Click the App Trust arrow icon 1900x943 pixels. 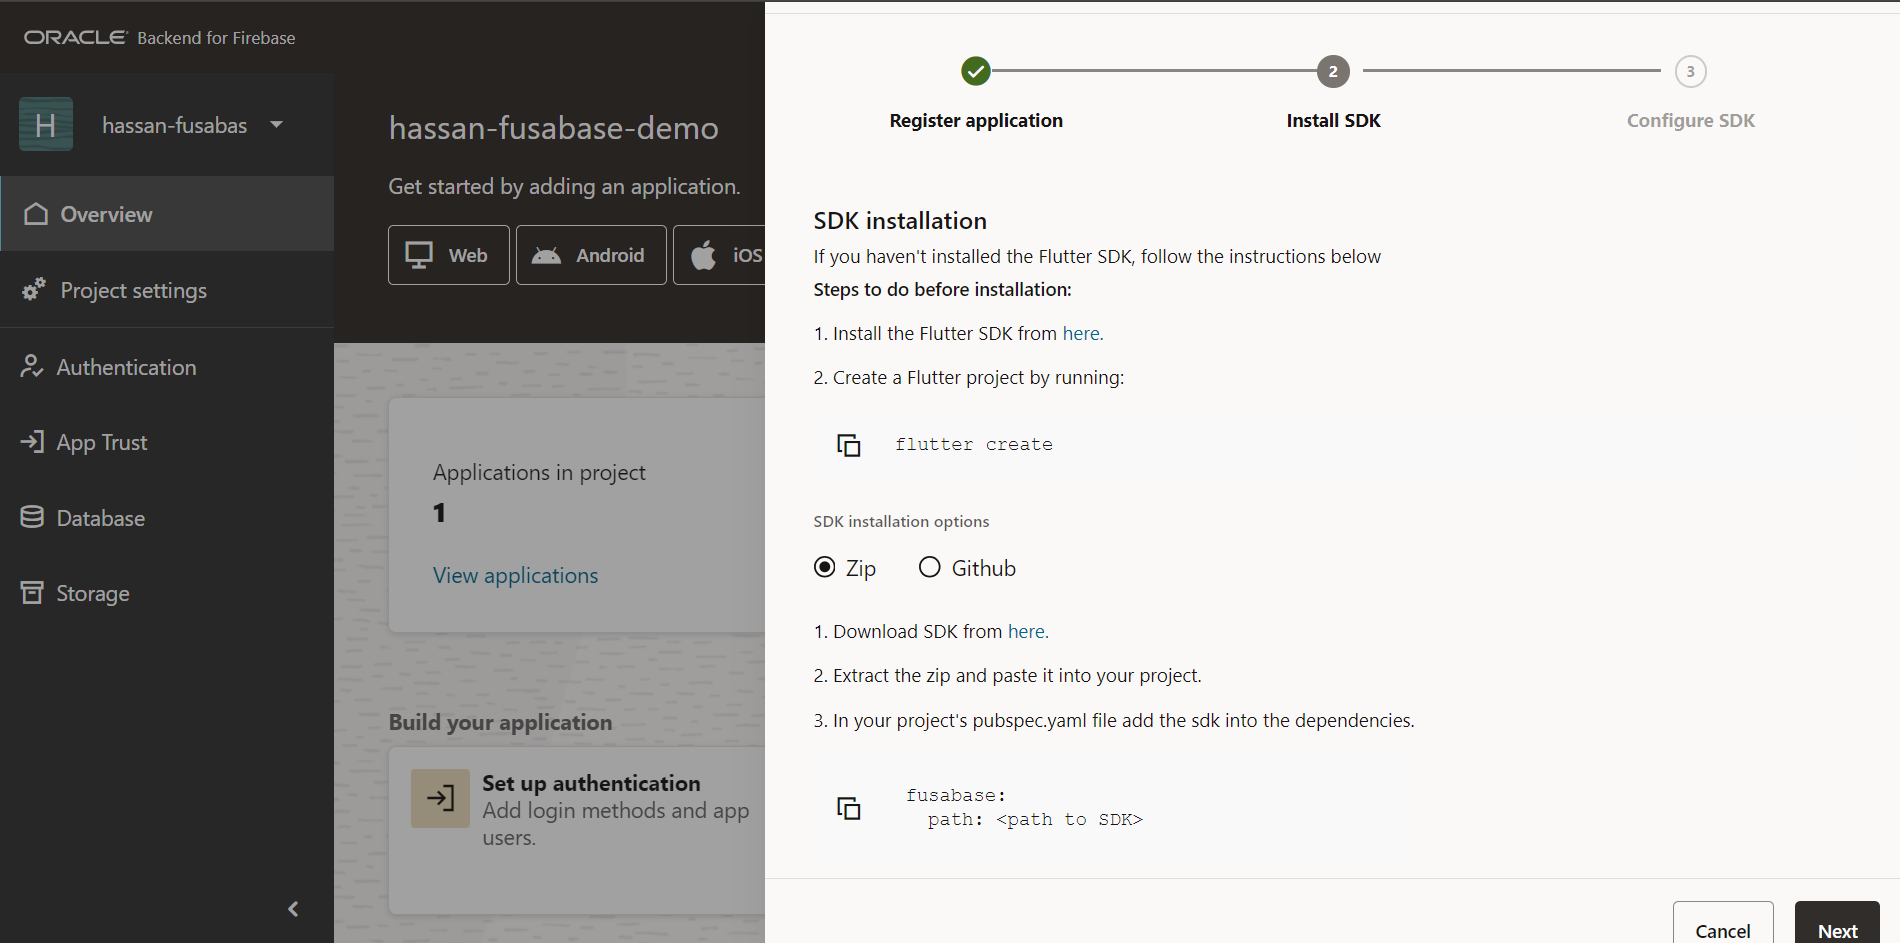click(32, 441)
